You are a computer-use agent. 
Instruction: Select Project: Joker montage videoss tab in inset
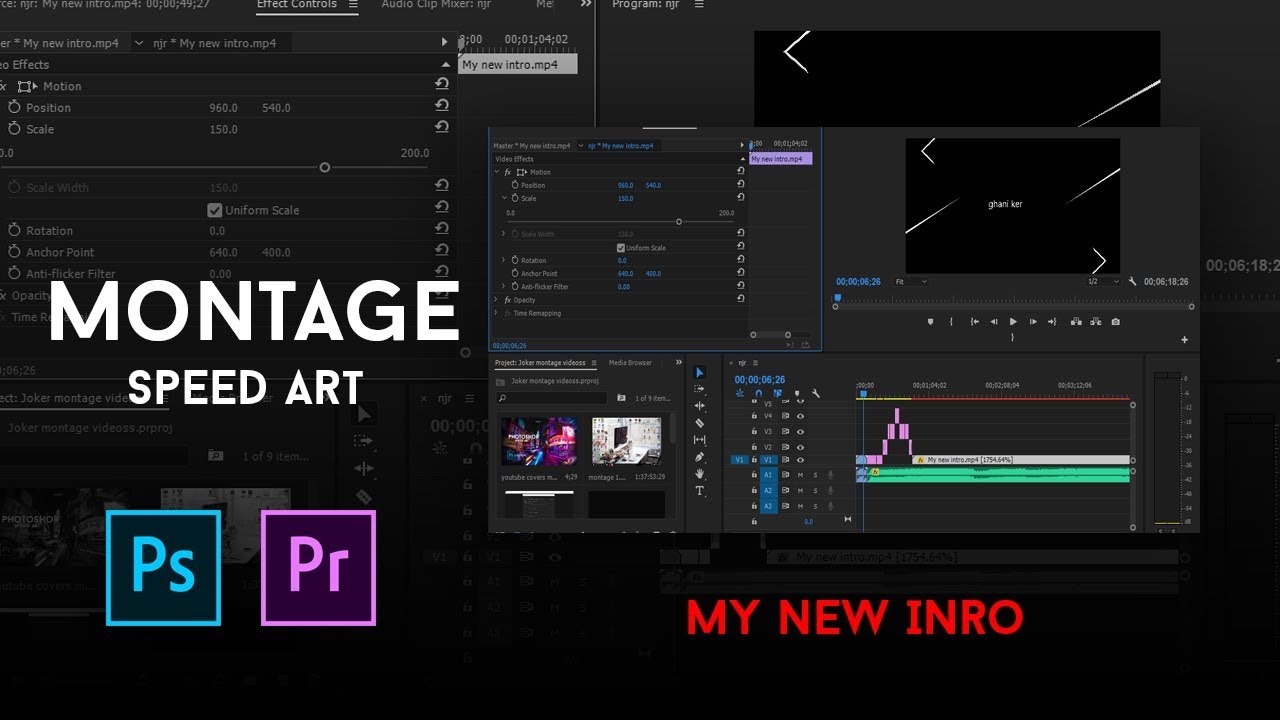pyautogui.click(x=540, y=363)
